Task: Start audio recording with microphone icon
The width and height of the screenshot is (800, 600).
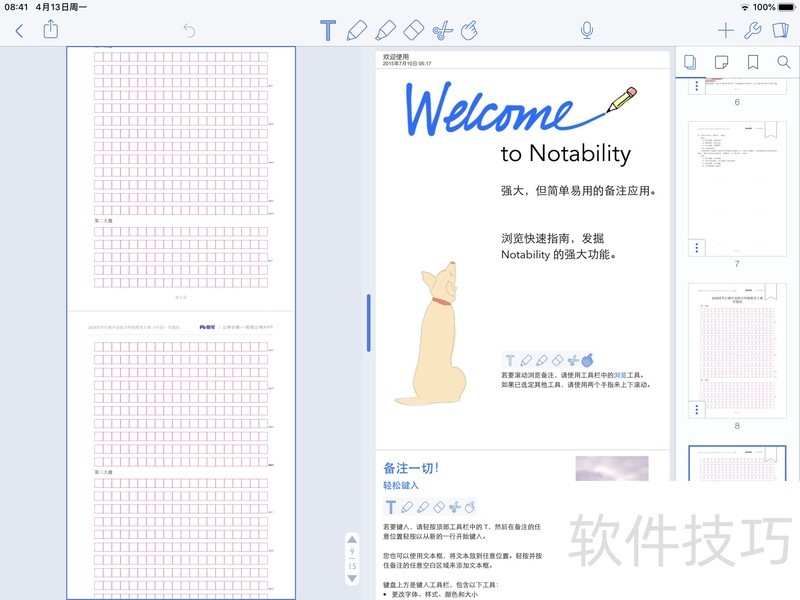Action: point(587,31)
